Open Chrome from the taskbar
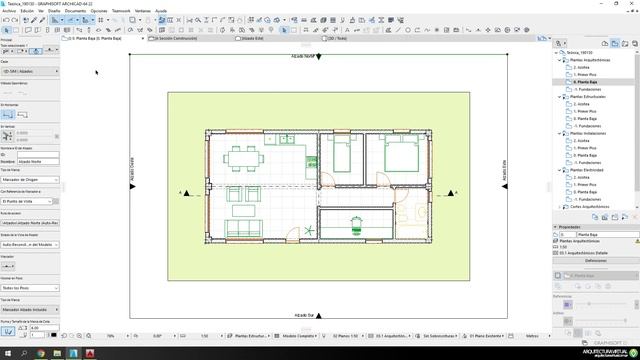This screenshot has width=640, height=360. pos(41,353)
